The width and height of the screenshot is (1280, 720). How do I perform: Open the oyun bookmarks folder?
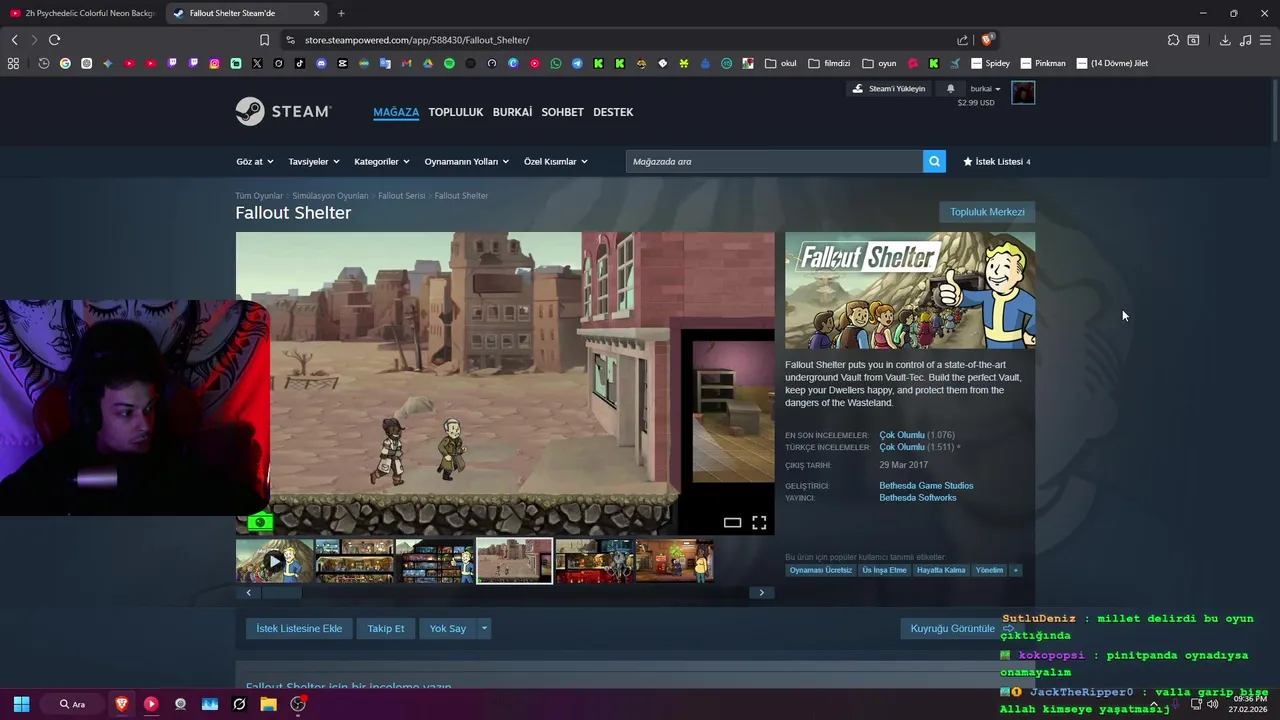click(879, 63)
